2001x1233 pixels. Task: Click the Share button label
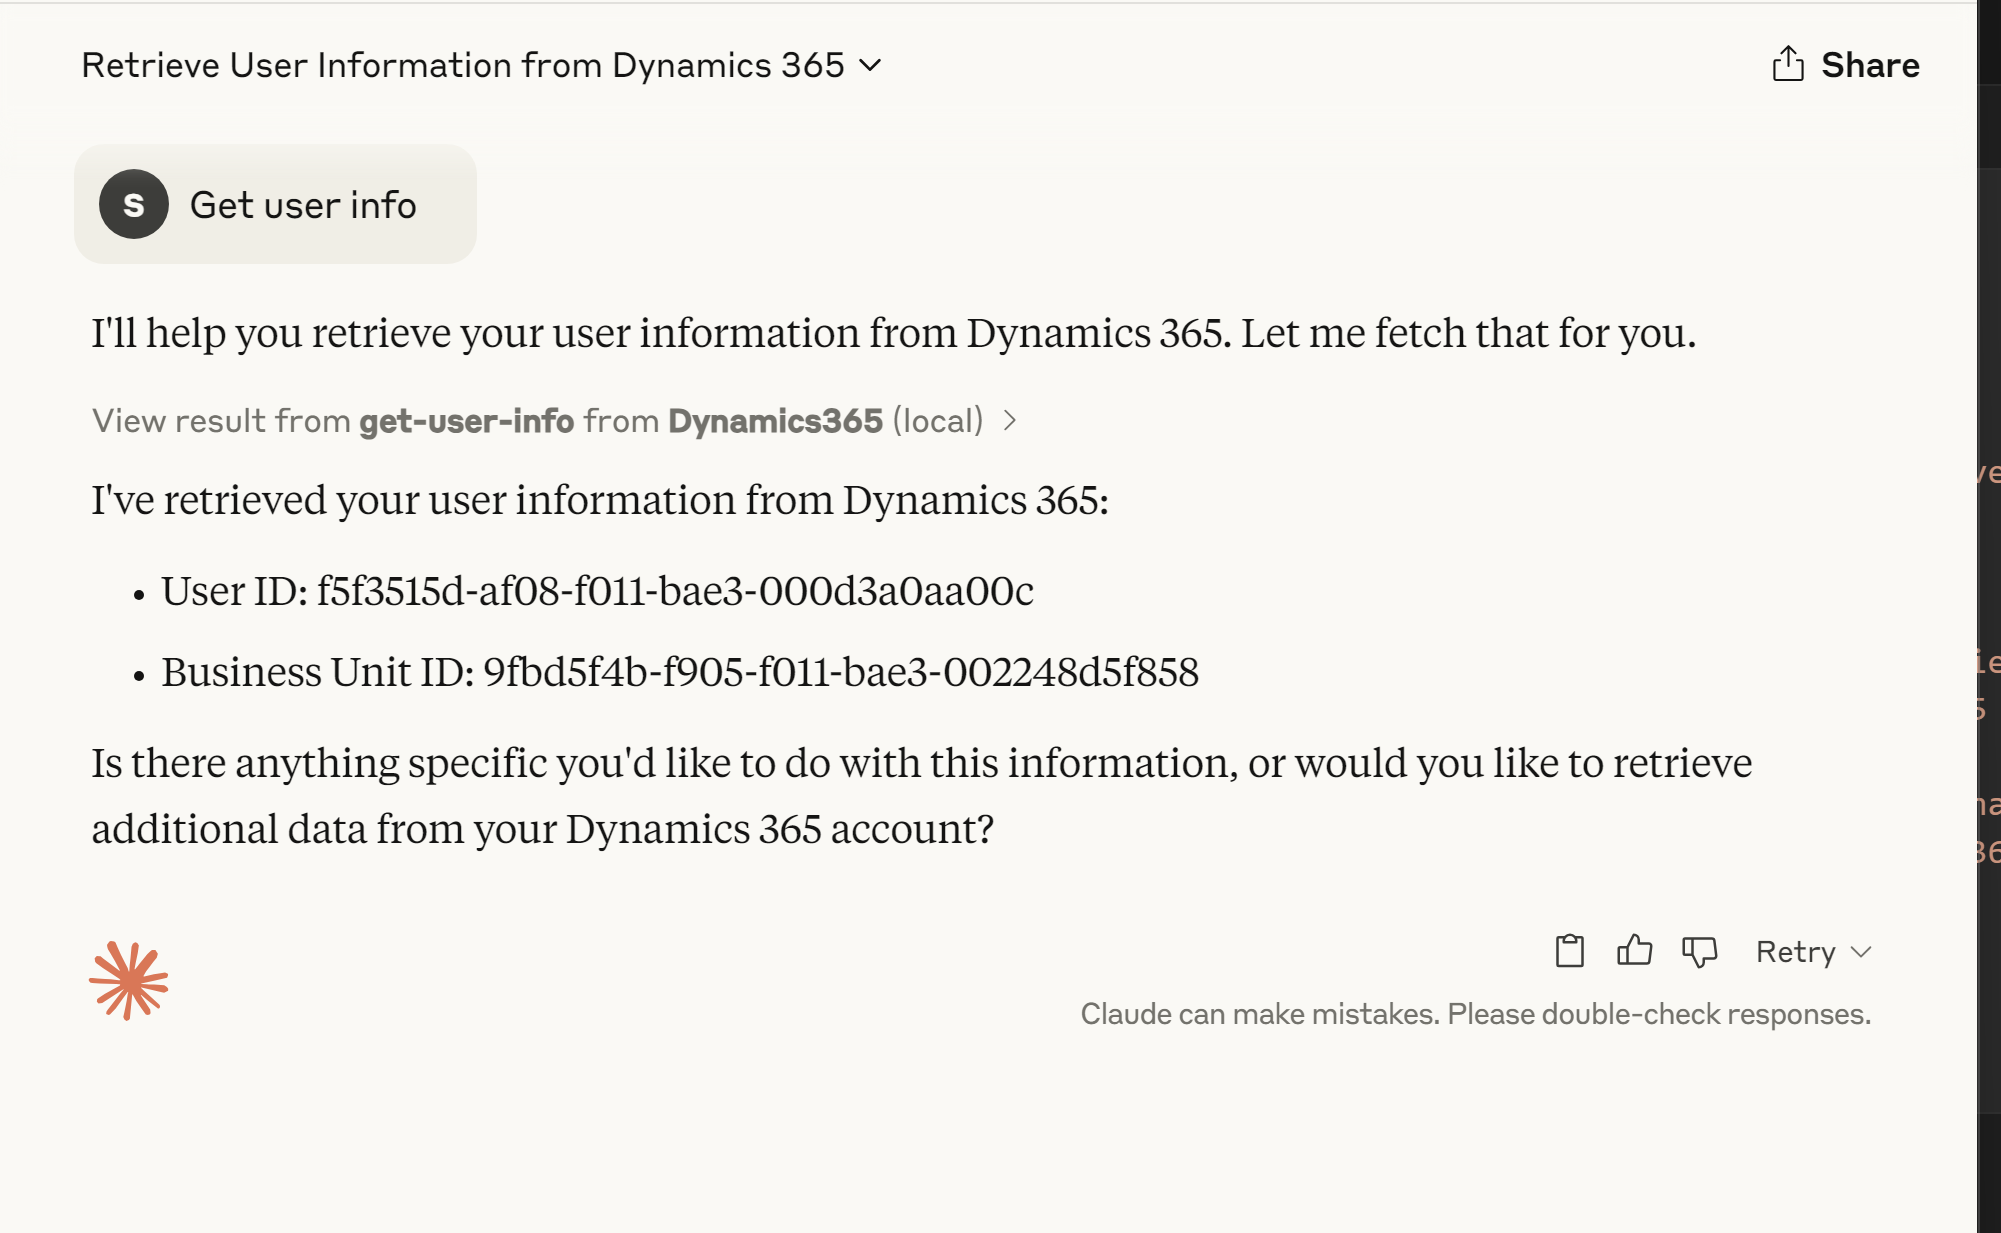pos(1870,65)
